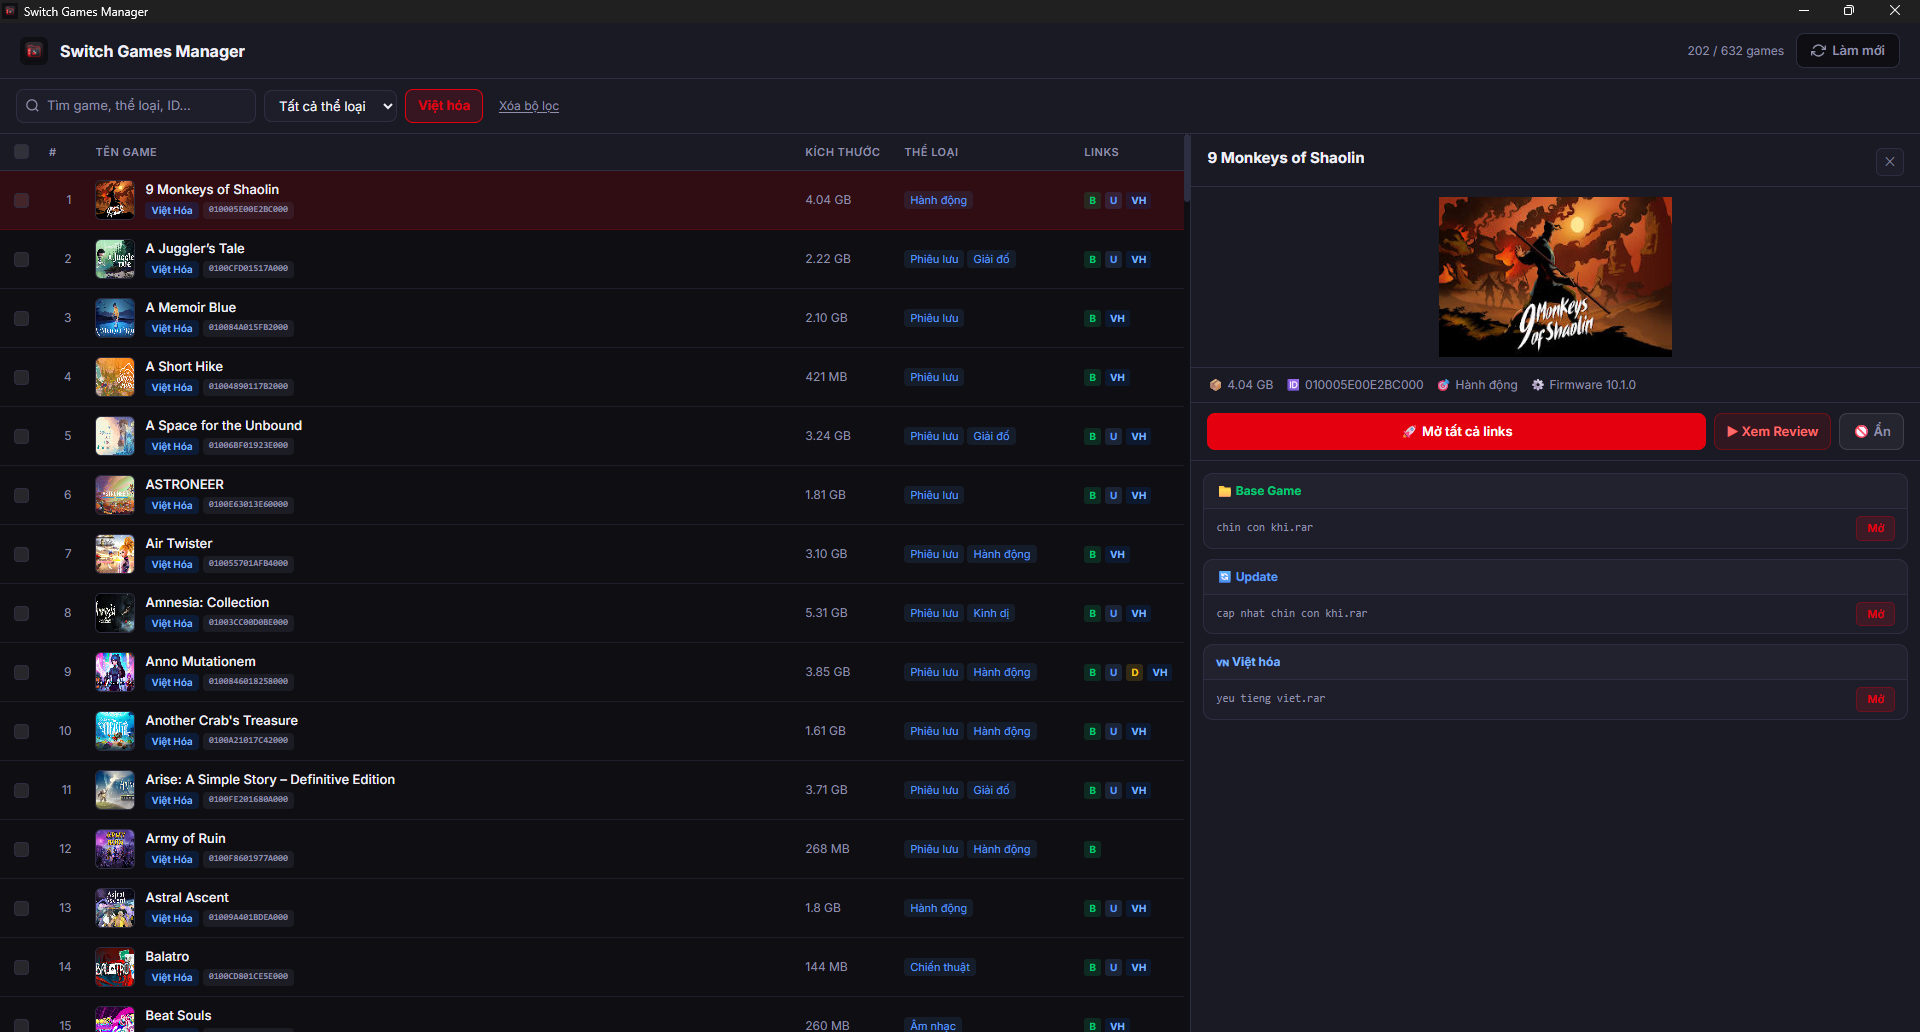Click the U link badge for ASTRONEER
Viewport: 1920px width, 1032px height.
click(1113, 496)
